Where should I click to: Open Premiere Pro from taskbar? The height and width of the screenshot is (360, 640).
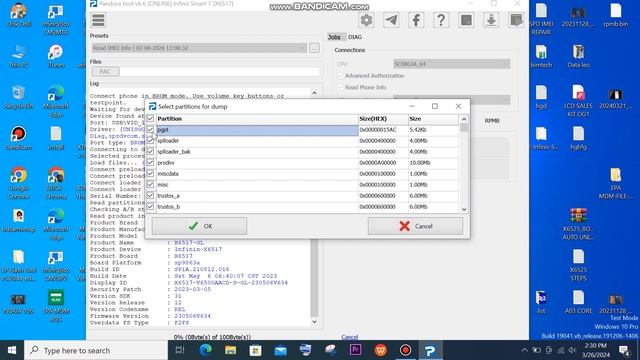355,350
